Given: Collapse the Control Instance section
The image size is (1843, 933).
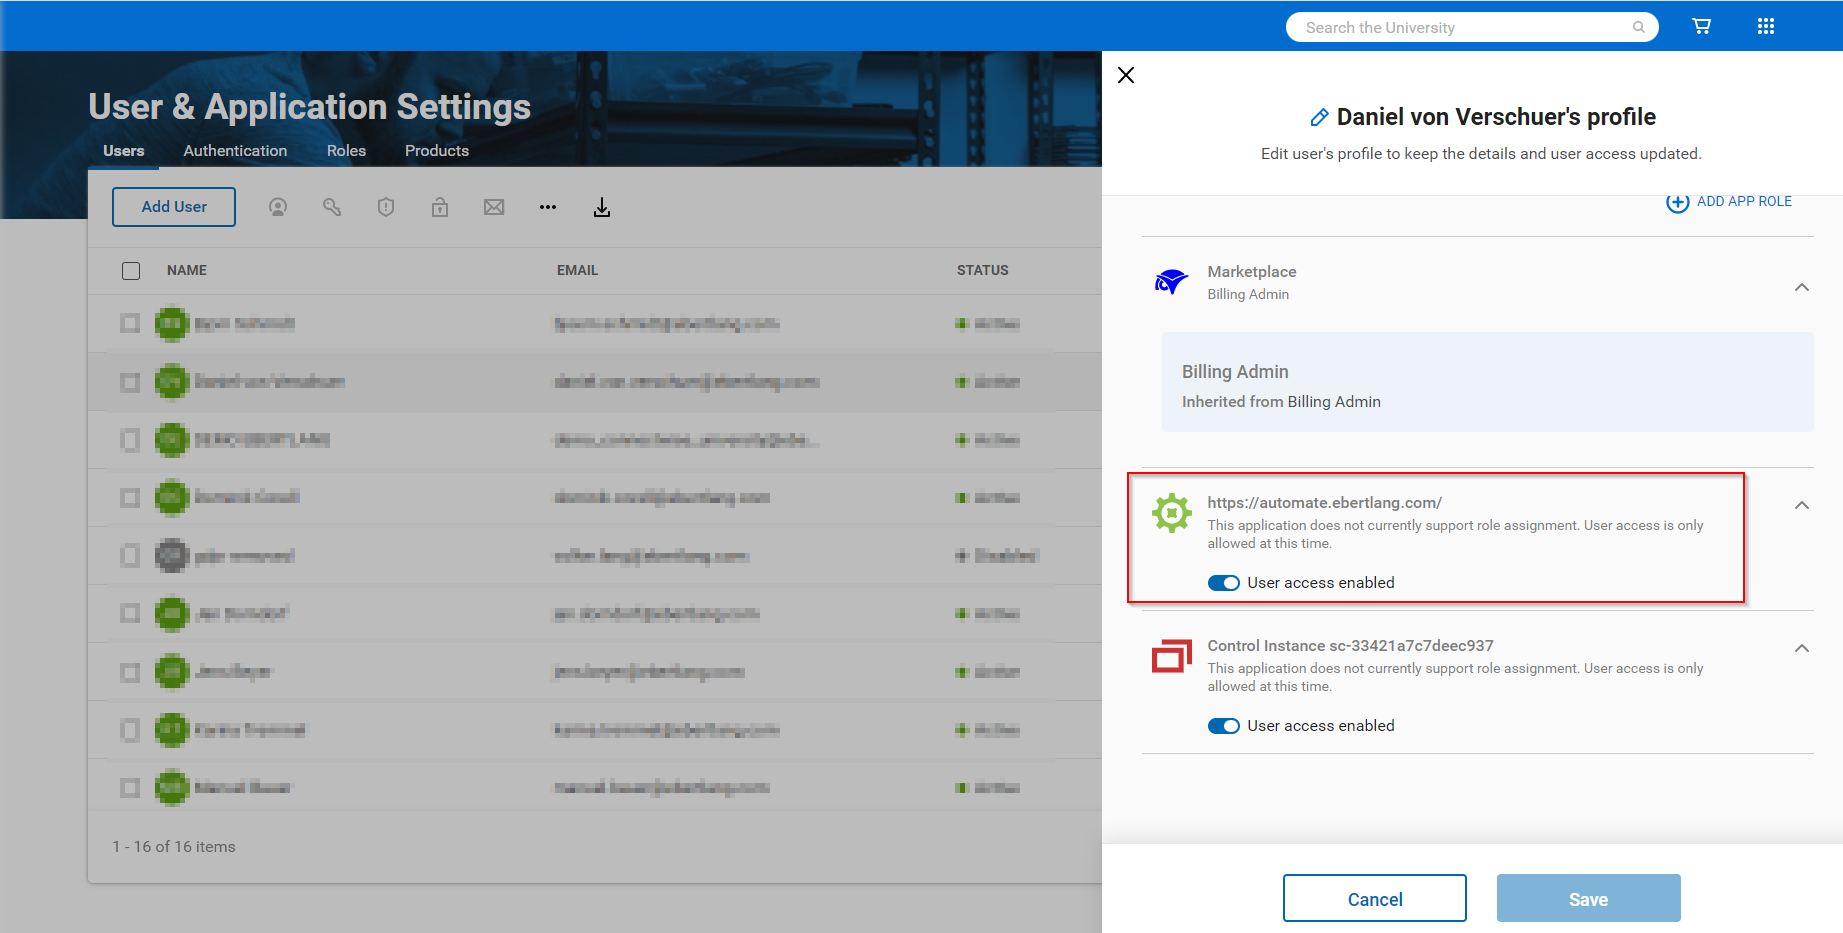Looking at the screenshot, I should tap(1801, 649).
